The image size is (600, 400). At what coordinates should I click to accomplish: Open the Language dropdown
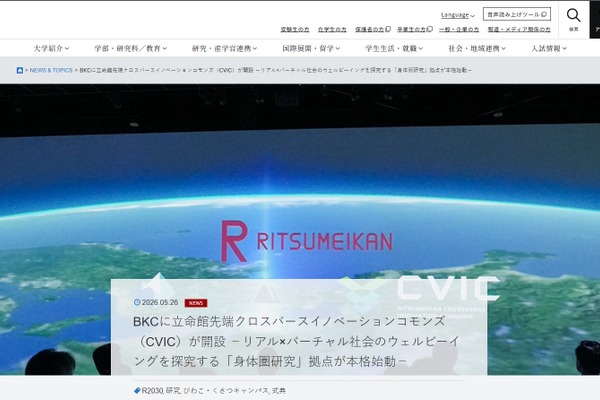pos(458,15)
